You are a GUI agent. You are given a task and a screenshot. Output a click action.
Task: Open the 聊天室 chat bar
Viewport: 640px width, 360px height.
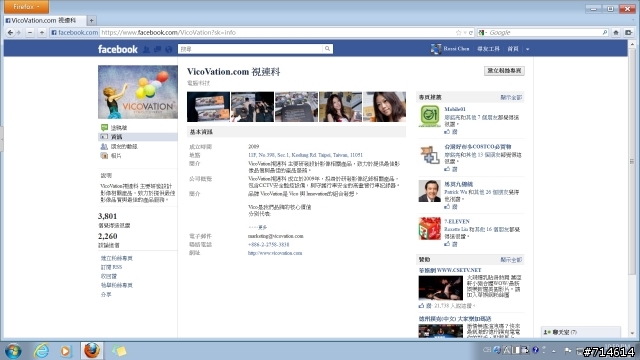click(x=581, y=332)
